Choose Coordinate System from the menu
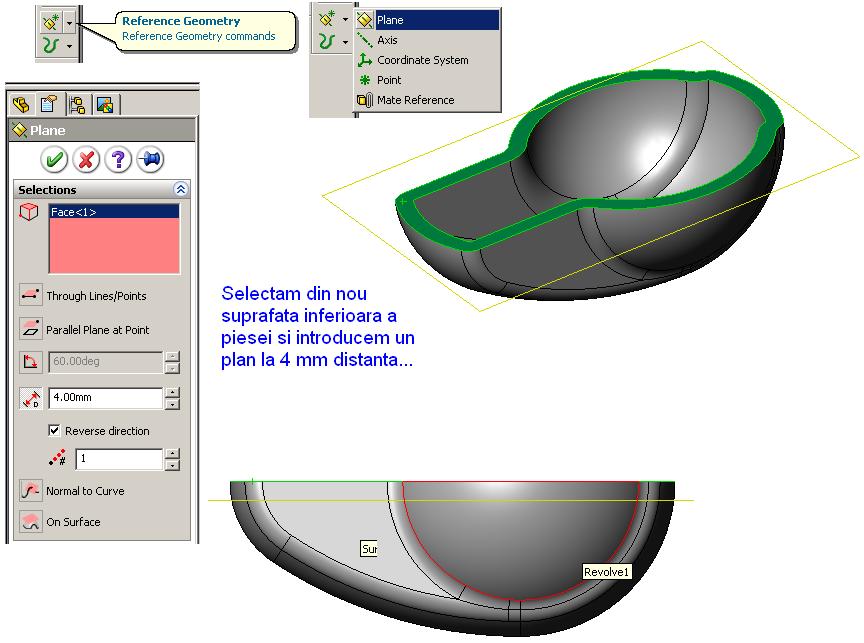 [428, 60]
